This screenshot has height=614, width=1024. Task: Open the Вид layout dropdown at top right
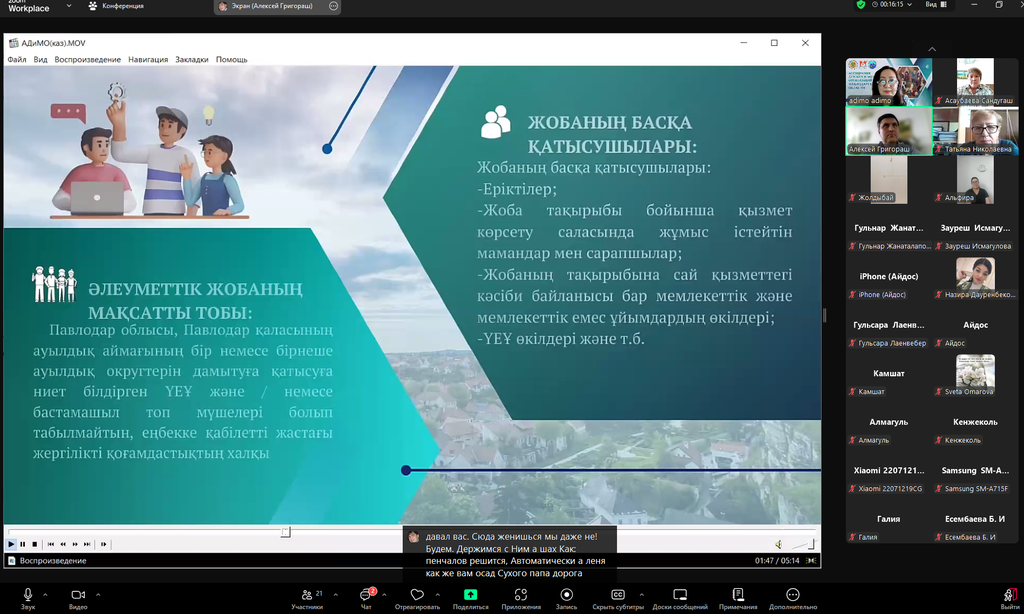point(933,5)
